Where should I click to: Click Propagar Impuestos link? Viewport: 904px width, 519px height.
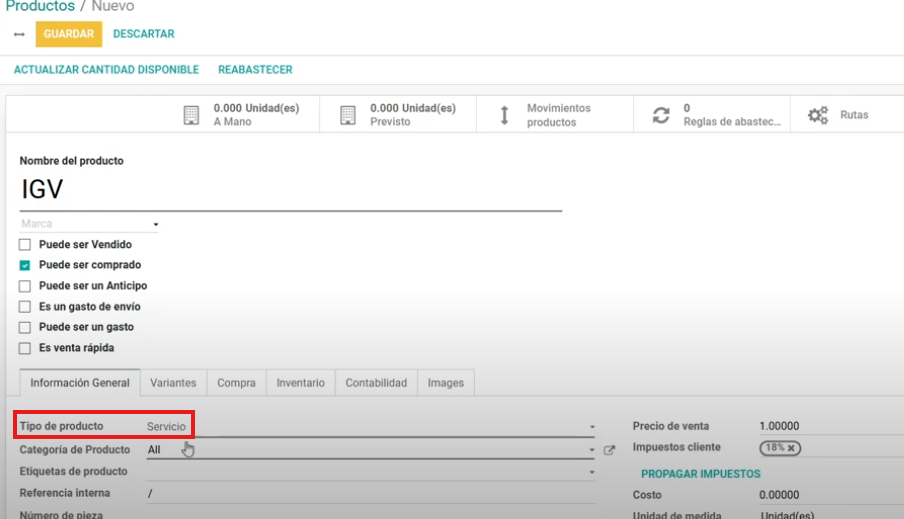click(x=700, y=474)
